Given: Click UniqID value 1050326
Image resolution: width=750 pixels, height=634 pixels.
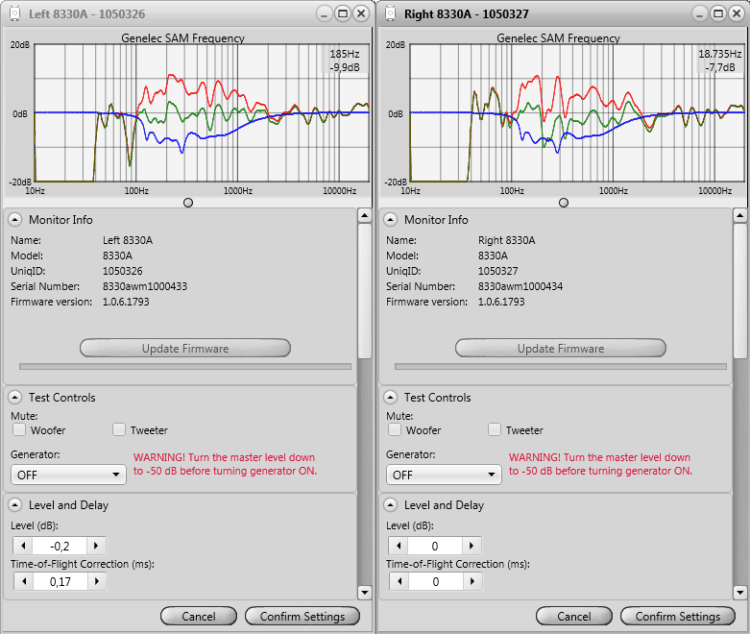Looking at the screenshot, I should click(122, 271).
